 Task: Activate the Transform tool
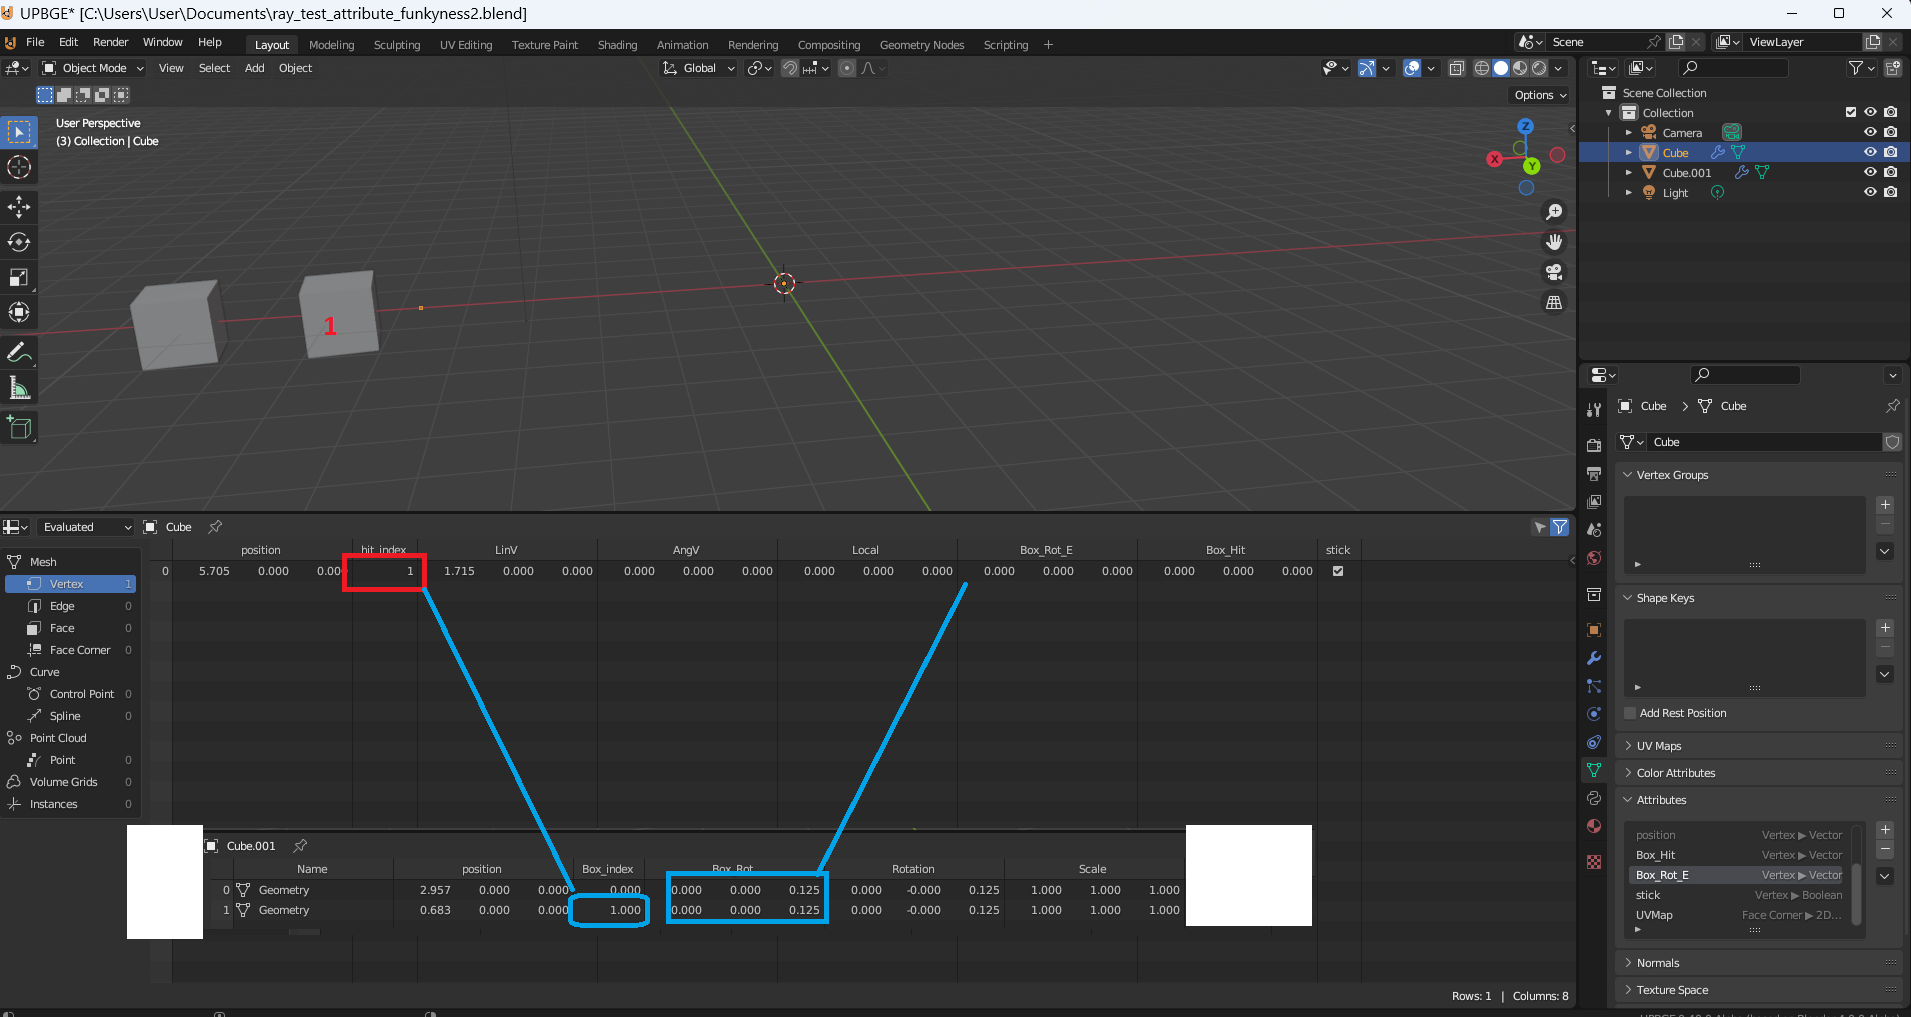click(x=19, y=312)
